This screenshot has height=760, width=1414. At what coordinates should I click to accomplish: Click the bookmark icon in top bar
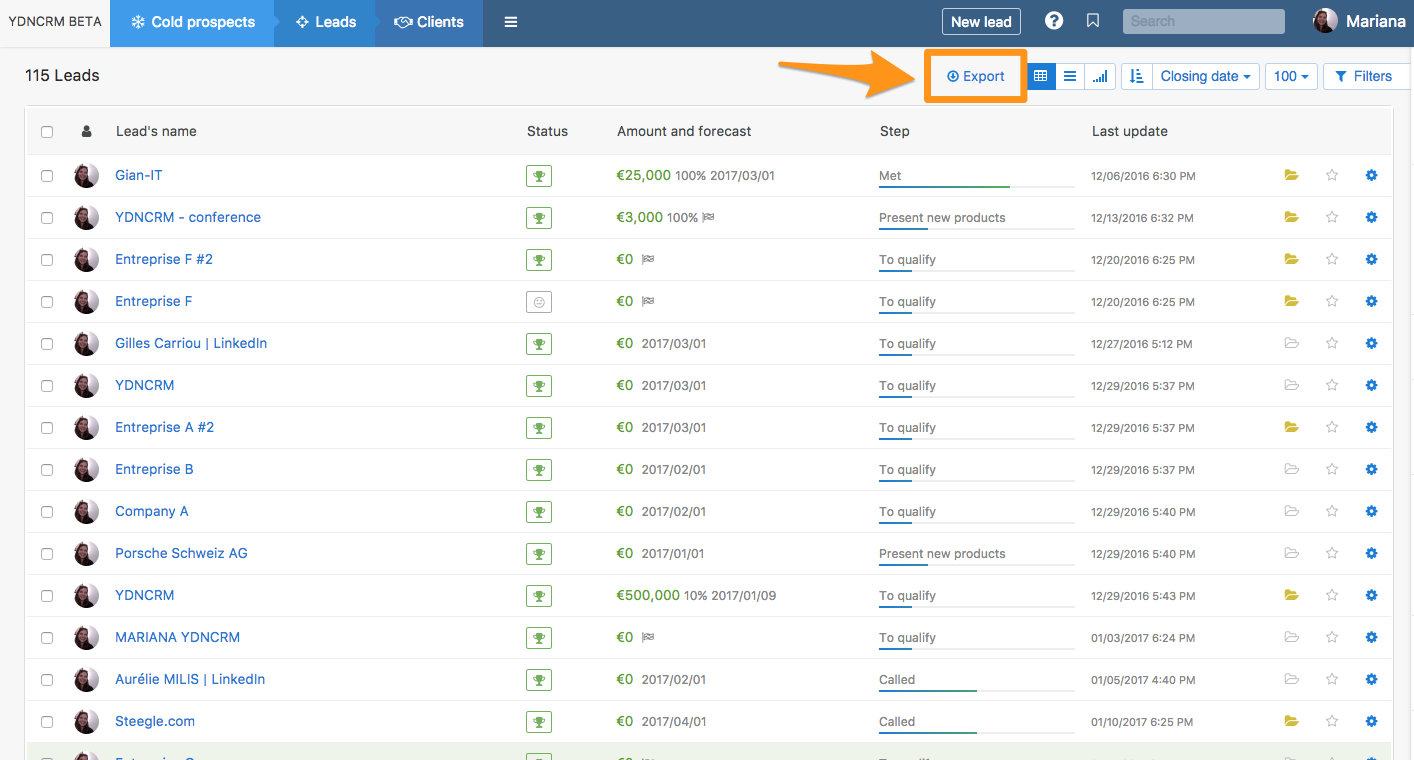click(x=1093, y=21)
